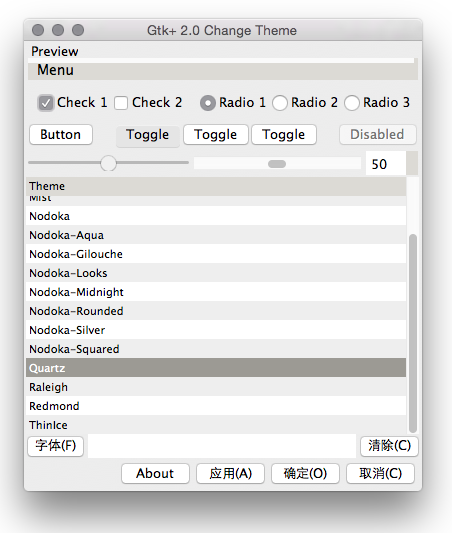This screenshot has height=533, width=452.
Task: Pick the Nodoka-Looks theme
Action: (x=216, y=273)
